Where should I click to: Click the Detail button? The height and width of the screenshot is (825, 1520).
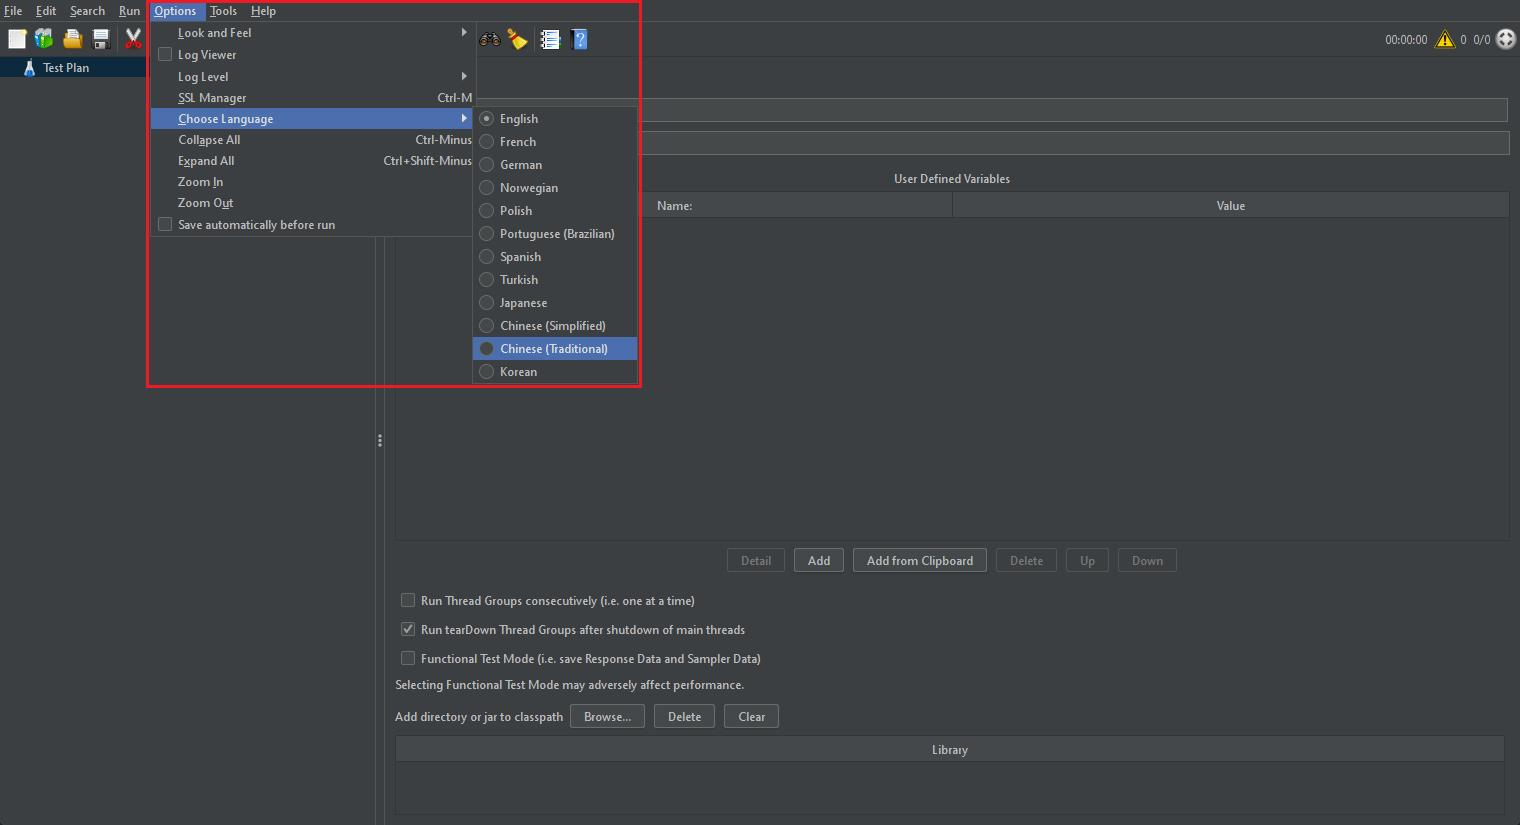tap(756, 560)
